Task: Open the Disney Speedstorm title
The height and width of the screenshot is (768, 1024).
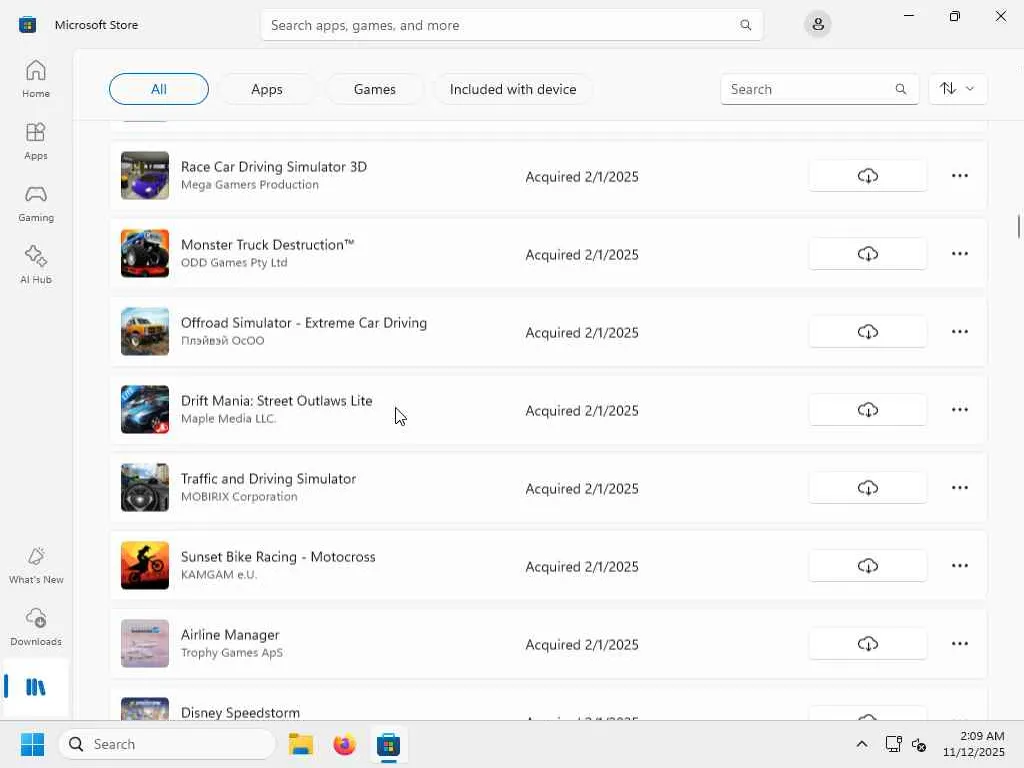Action: click(240, 712)
